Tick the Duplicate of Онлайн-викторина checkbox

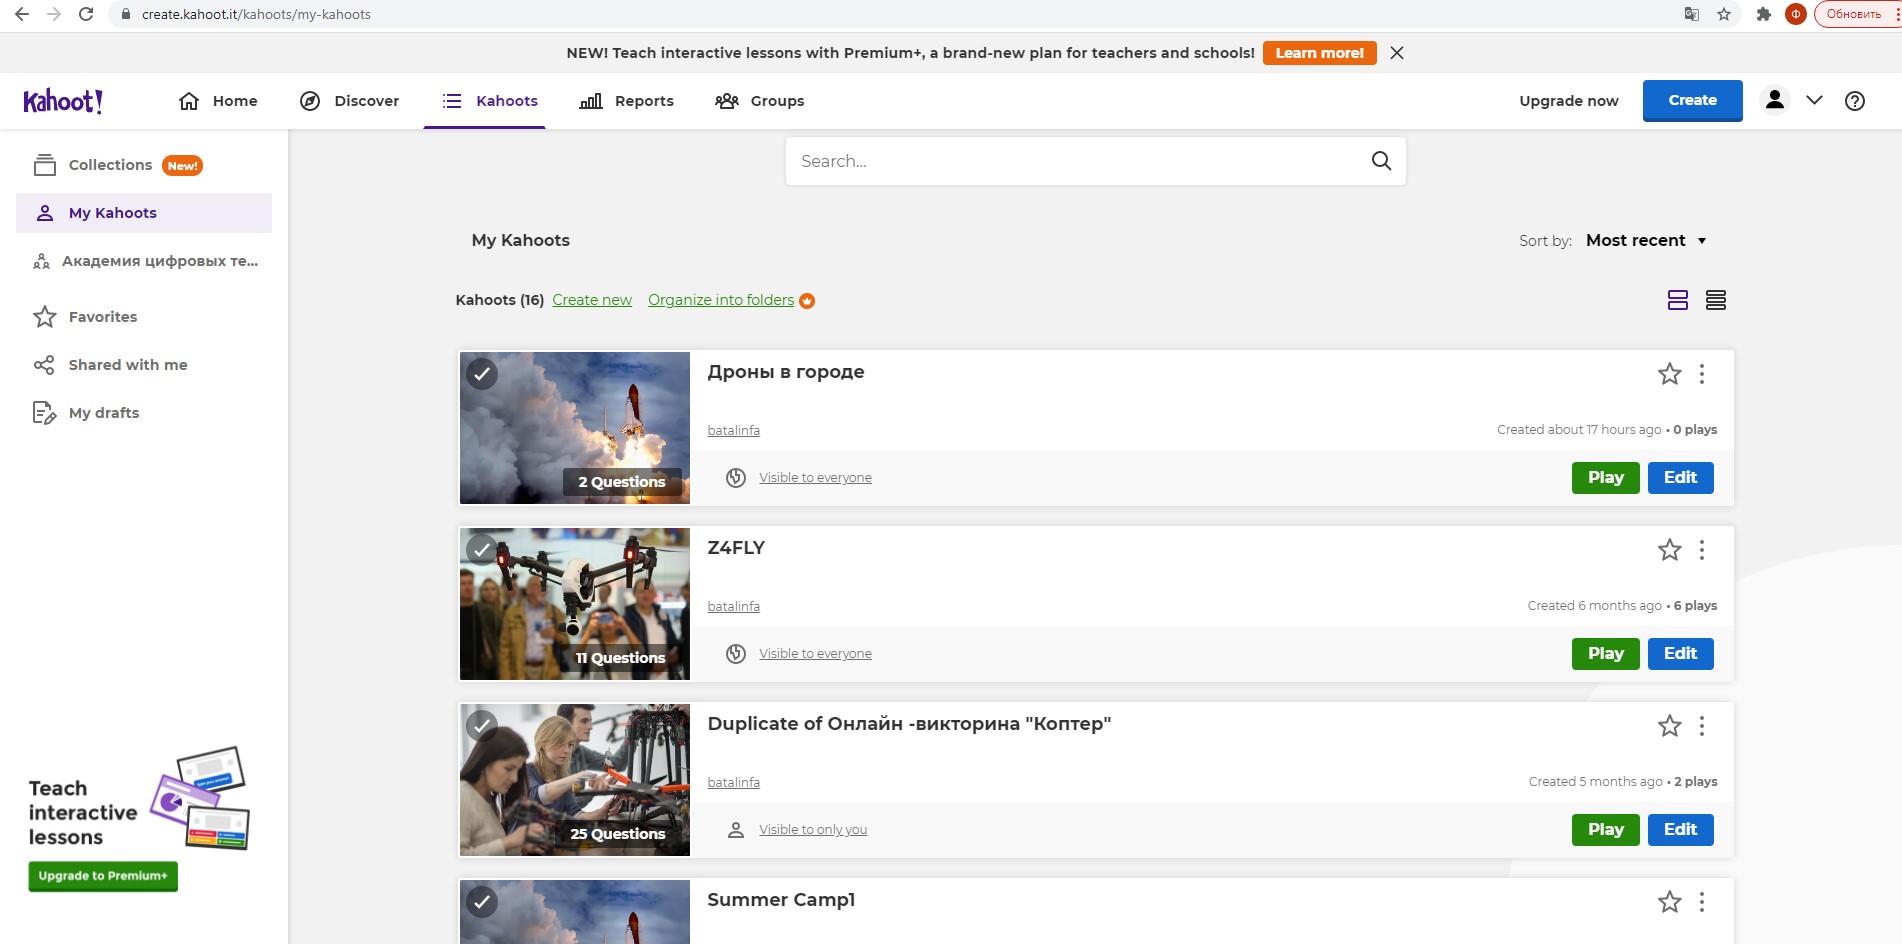[482, 726]
